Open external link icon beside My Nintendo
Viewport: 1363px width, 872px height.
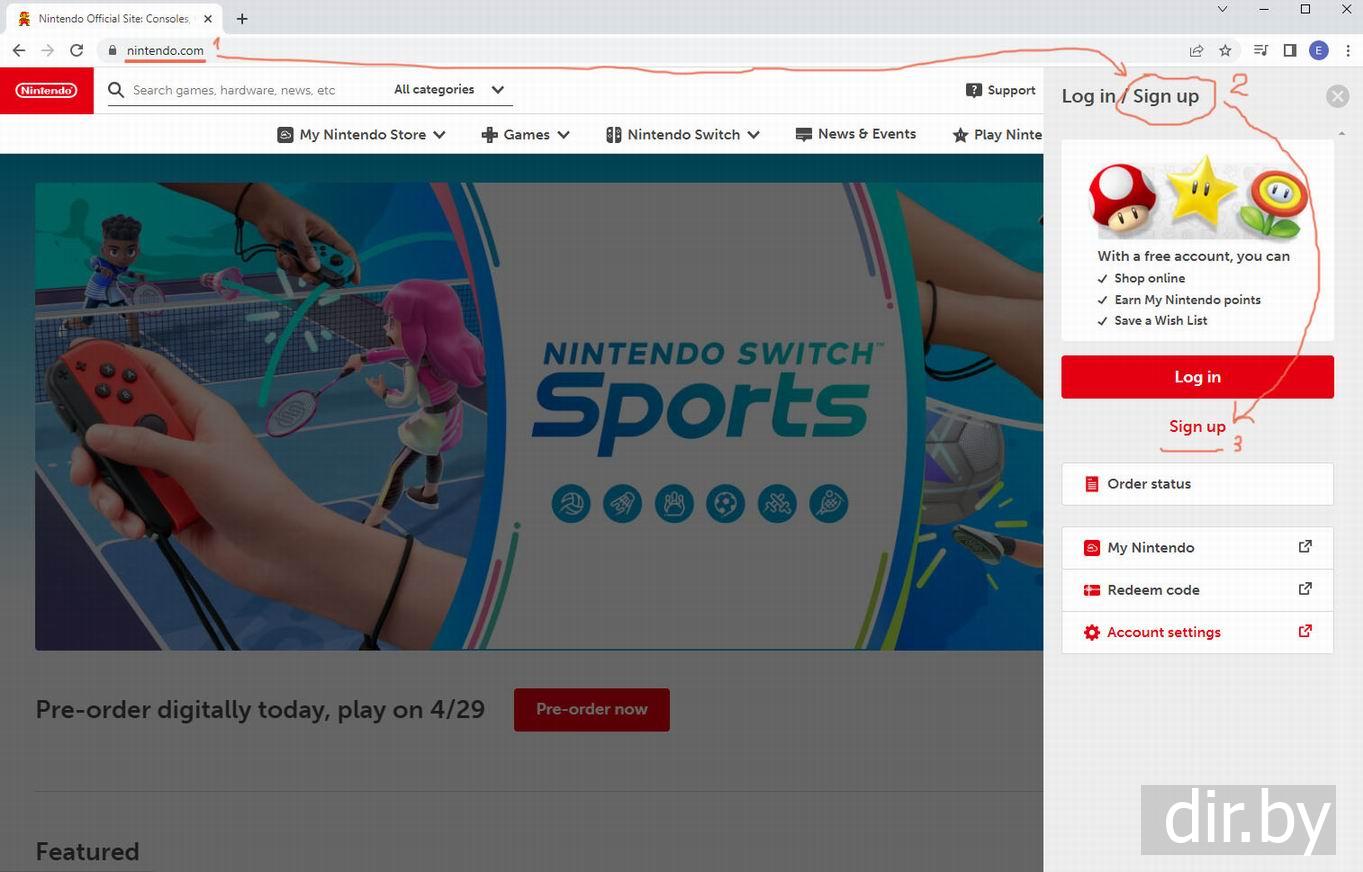coord(1305,546)
